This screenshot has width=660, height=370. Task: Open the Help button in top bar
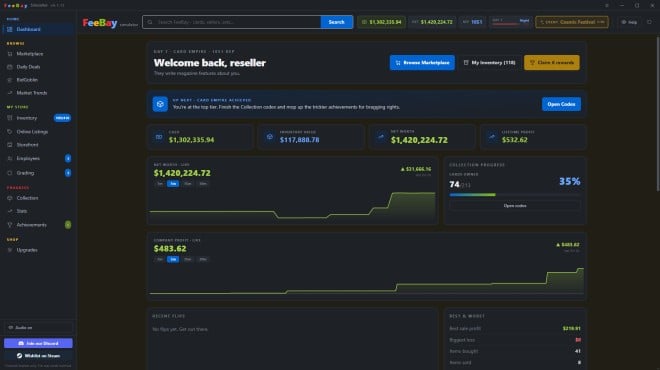tap(629, 22)
